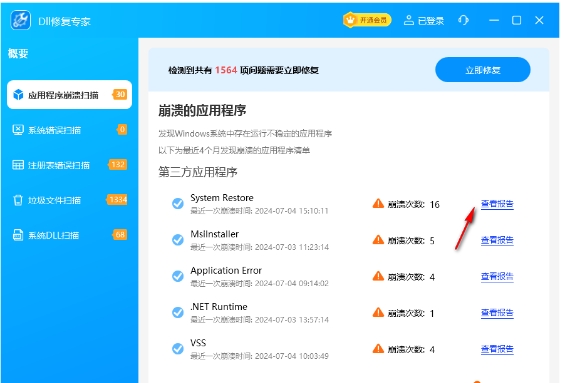
Task: Uncheck the MsiInstaller checkbox
Action: [x=178, y=240]
